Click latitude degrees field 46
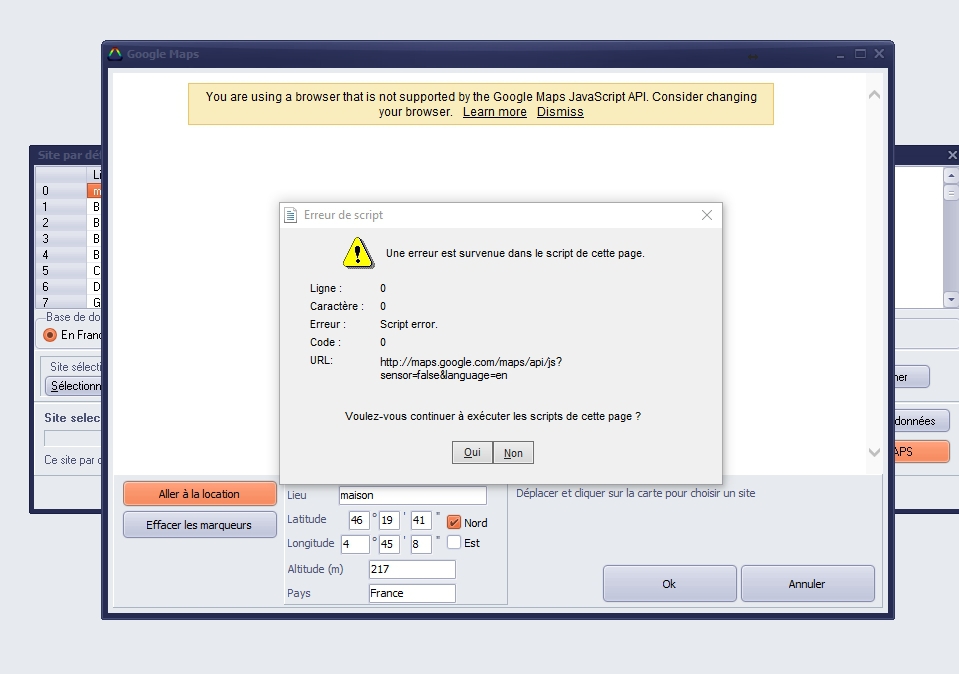 click(x=359, y=520)
